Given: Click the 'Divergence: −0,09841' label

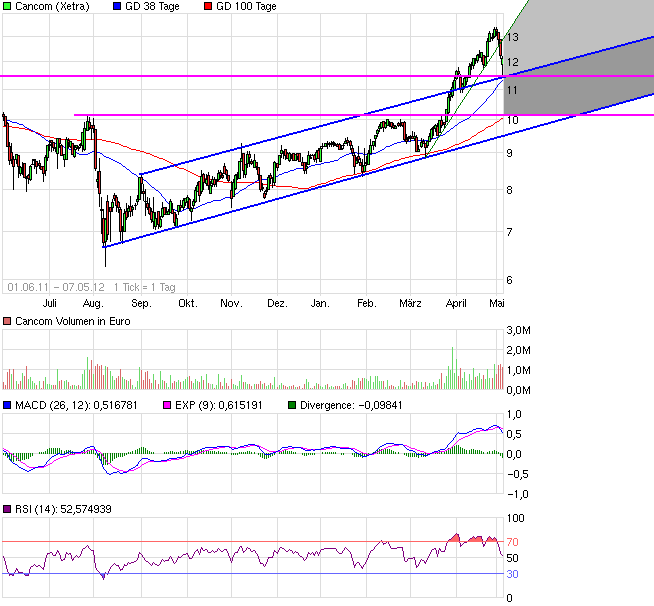Looking at the screenshot, I should coord(351,405).
